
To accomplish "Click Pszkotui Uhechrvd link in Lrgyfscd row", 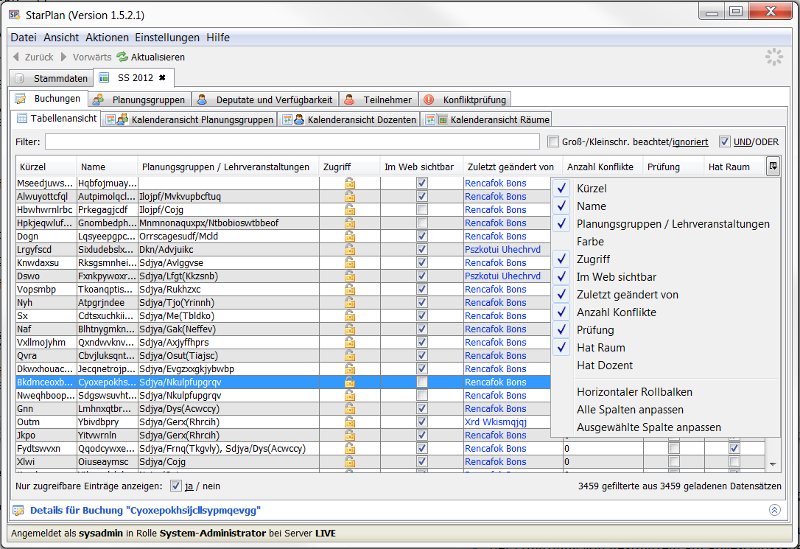I will pos(503,249).
